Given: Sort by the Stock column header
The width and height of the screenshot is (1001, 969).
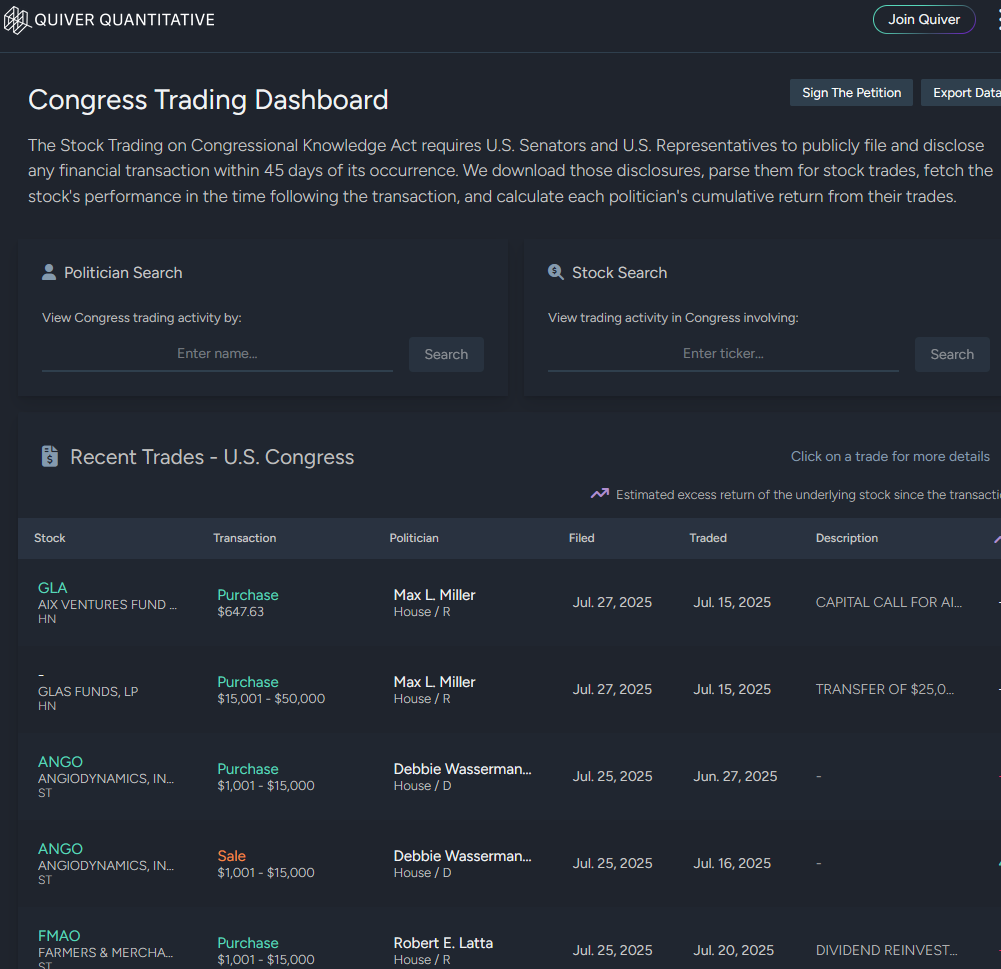Looking at the screenshot, I should click(50, 538).
